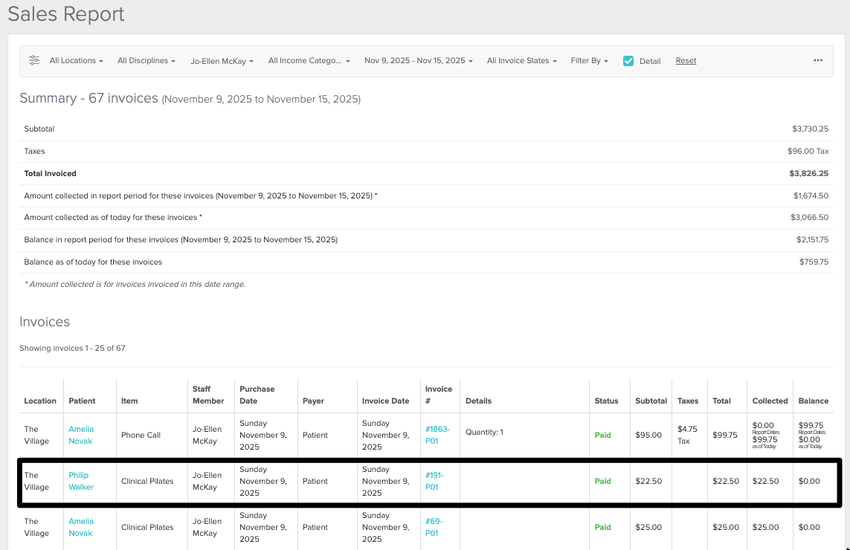Open the Filter By menu
This screenshot has height=550, width=850.
pos(589,61)
